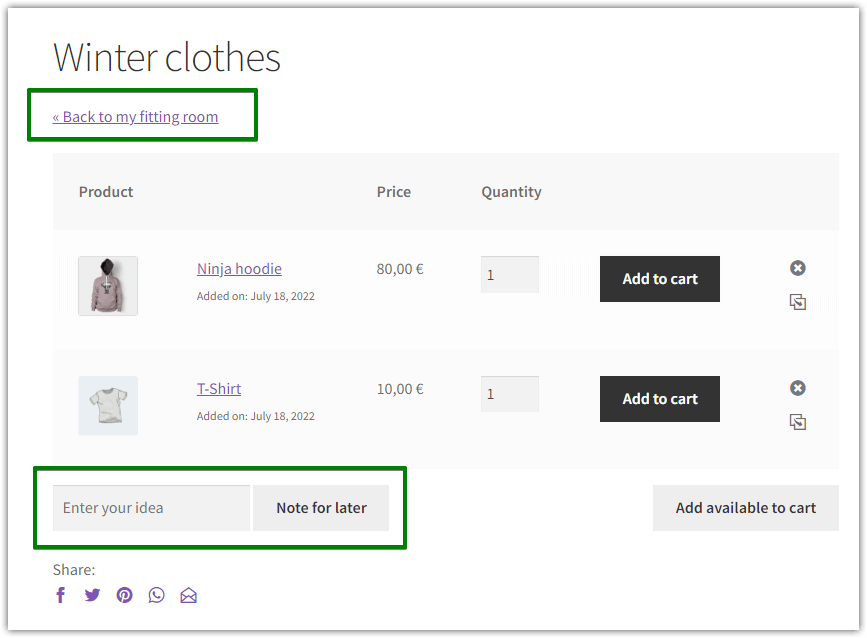Click the Quantity column header
The width and height of the screenshot is (867, 638).
(511, 192)
